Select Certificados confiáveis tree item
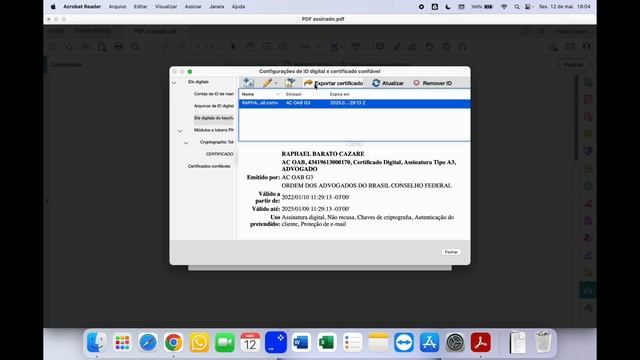This screenshot has height=360, width=640. (x=209, y=166)
